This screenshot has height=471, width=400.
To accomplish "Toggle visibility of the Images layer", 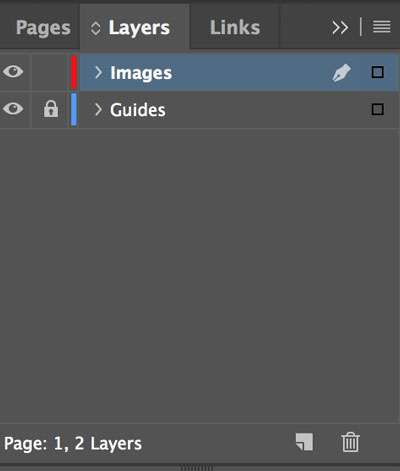I will tap(13, 72).
